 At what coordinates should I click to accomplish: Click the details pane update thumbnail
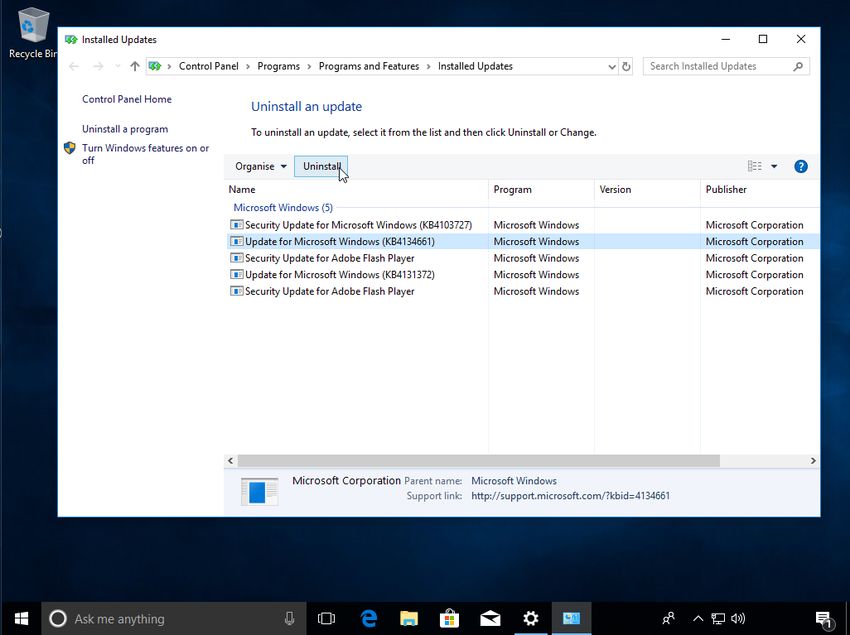(260, 491)
